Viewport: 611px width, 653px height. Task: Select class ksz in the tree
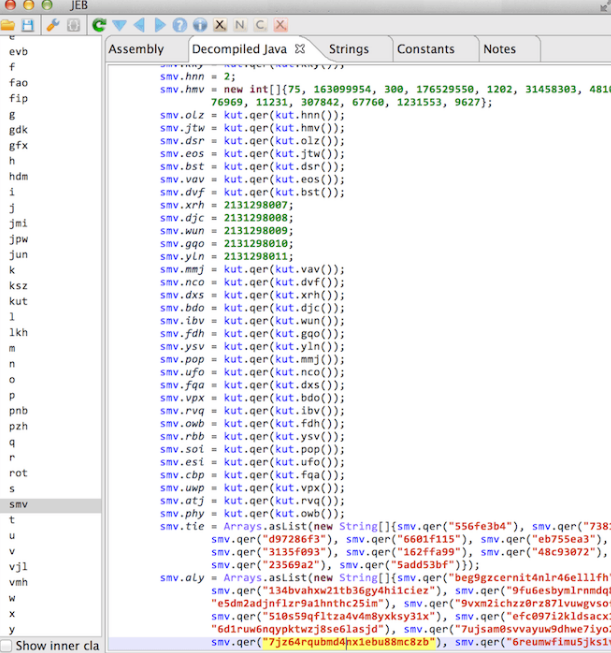(19, 286)
